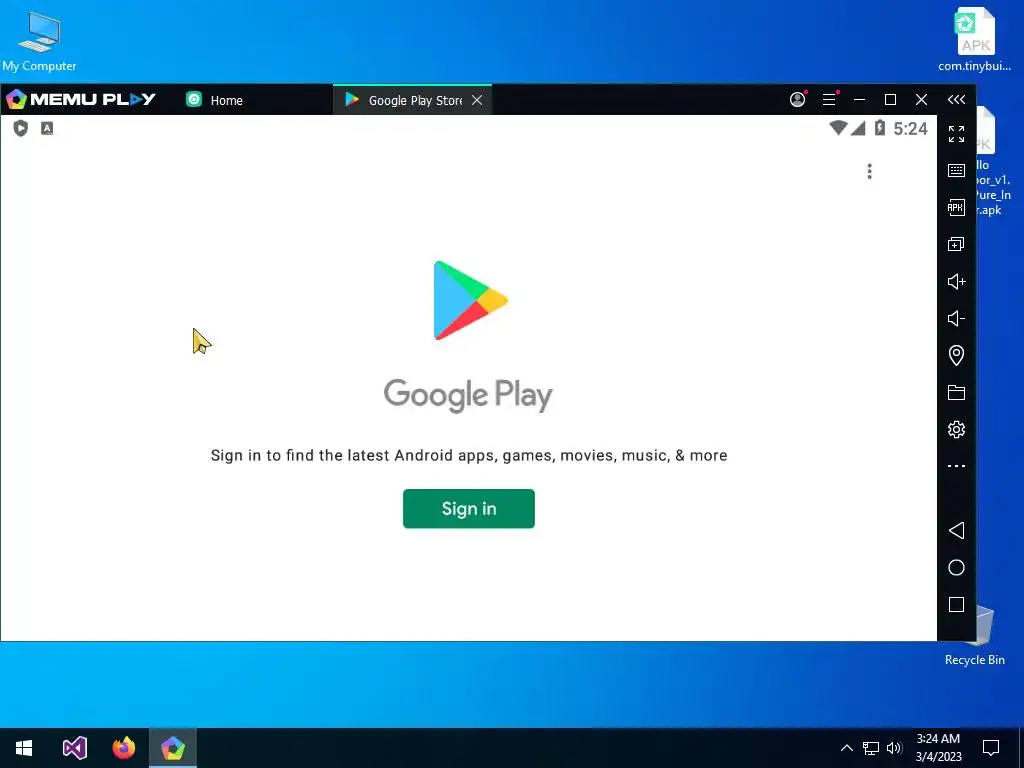Click the battery icon in Android status bar
This screenshot has width=1024, height=768.
(x=880, y=128)
